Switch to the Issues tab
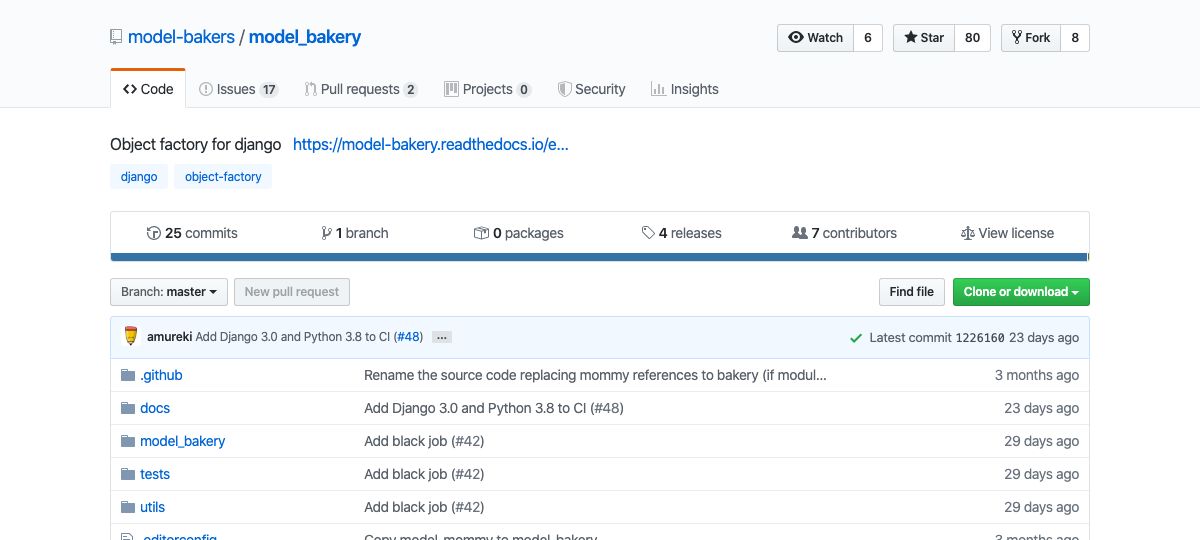Screen dimensions: 1200x540 pos(238,89)
